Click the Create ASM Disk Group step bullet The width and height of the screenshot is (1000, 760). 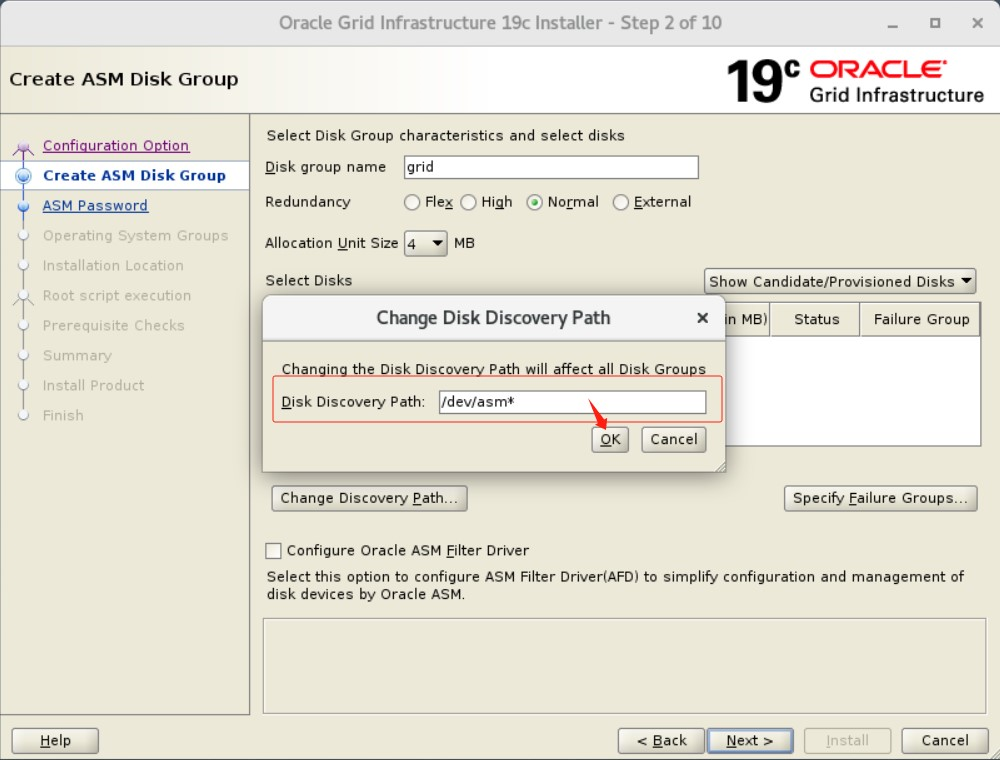tap(24, 175)
